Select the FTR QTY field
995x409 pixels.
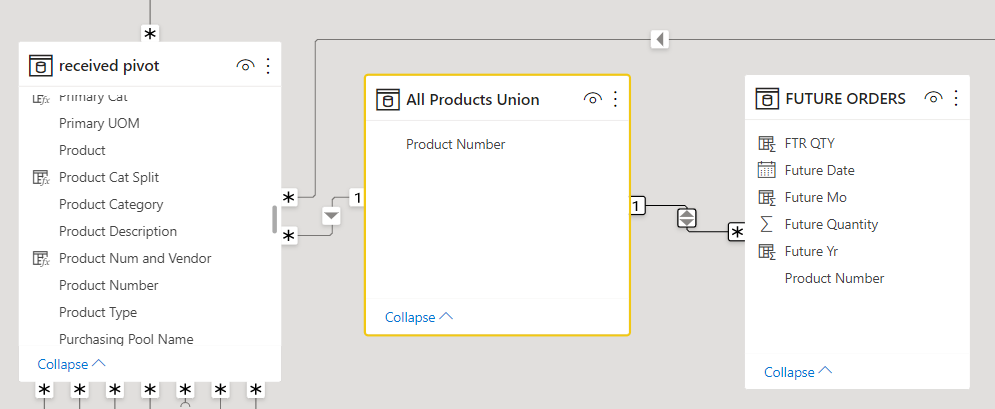[x=810, y=143]
